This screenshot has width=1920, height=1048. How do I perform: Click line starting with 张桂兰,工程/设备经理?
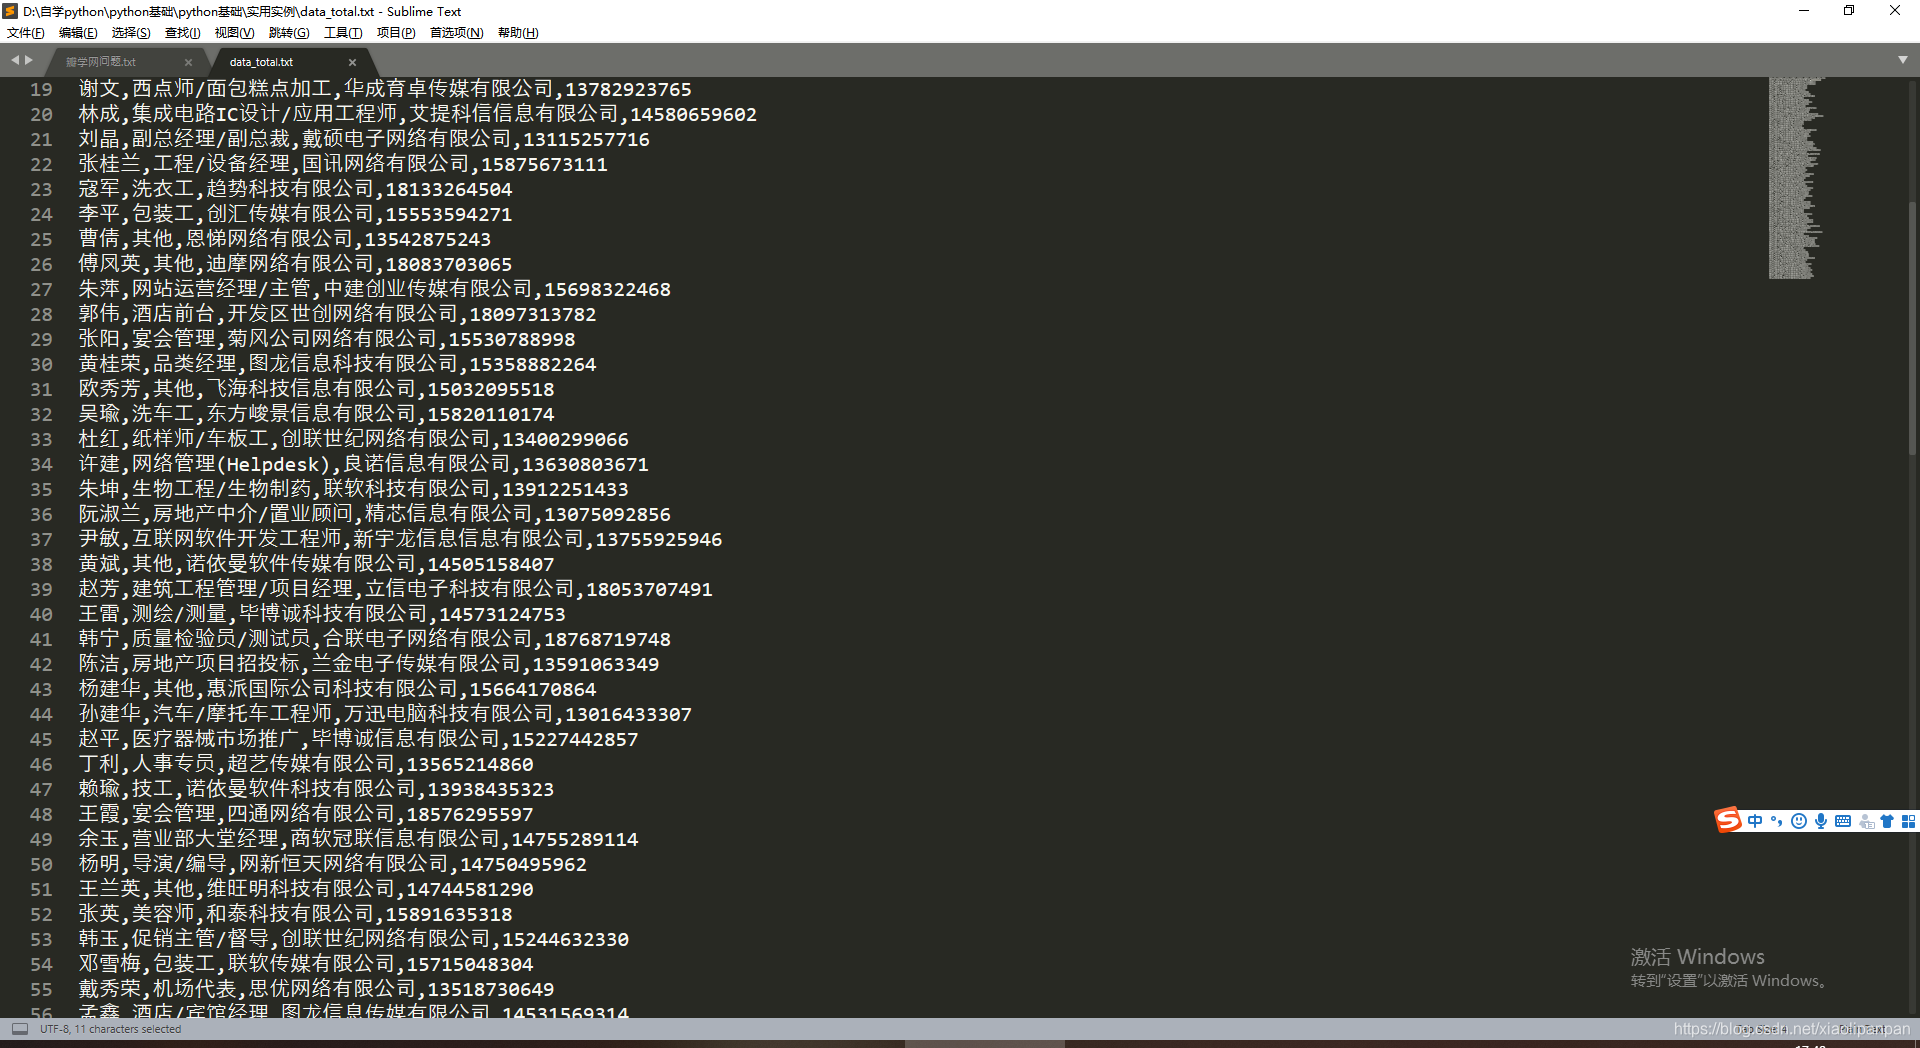(343, 165)
